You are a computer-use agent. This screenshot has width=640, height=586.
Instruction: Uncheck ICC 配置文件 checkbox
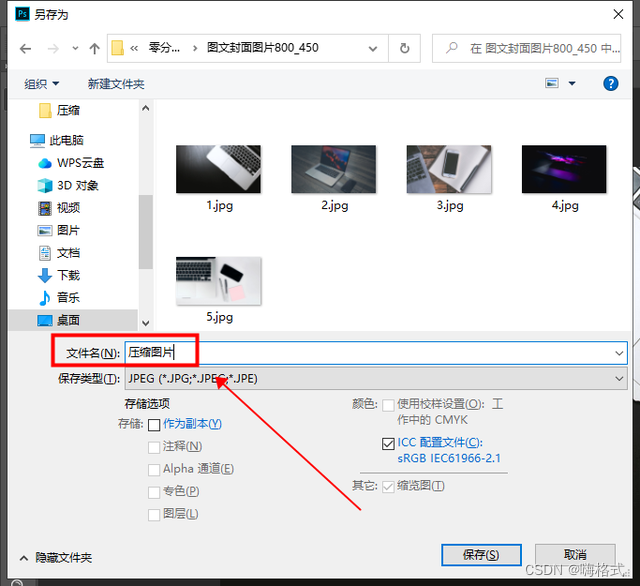[388, 444]
